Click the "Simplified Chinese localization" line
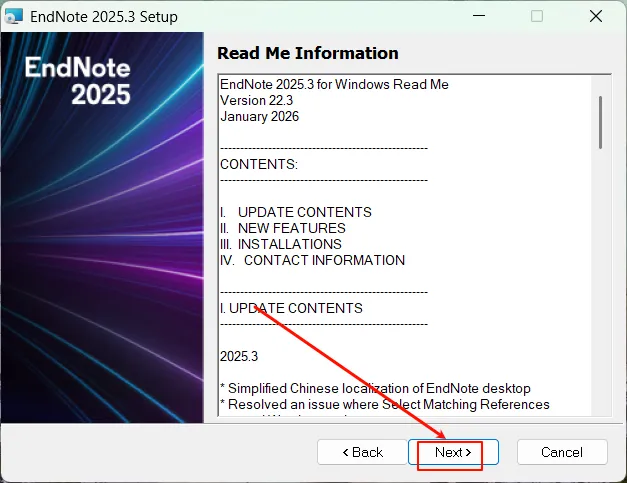This screenshot has width=627, height=483. click(375, 388)
